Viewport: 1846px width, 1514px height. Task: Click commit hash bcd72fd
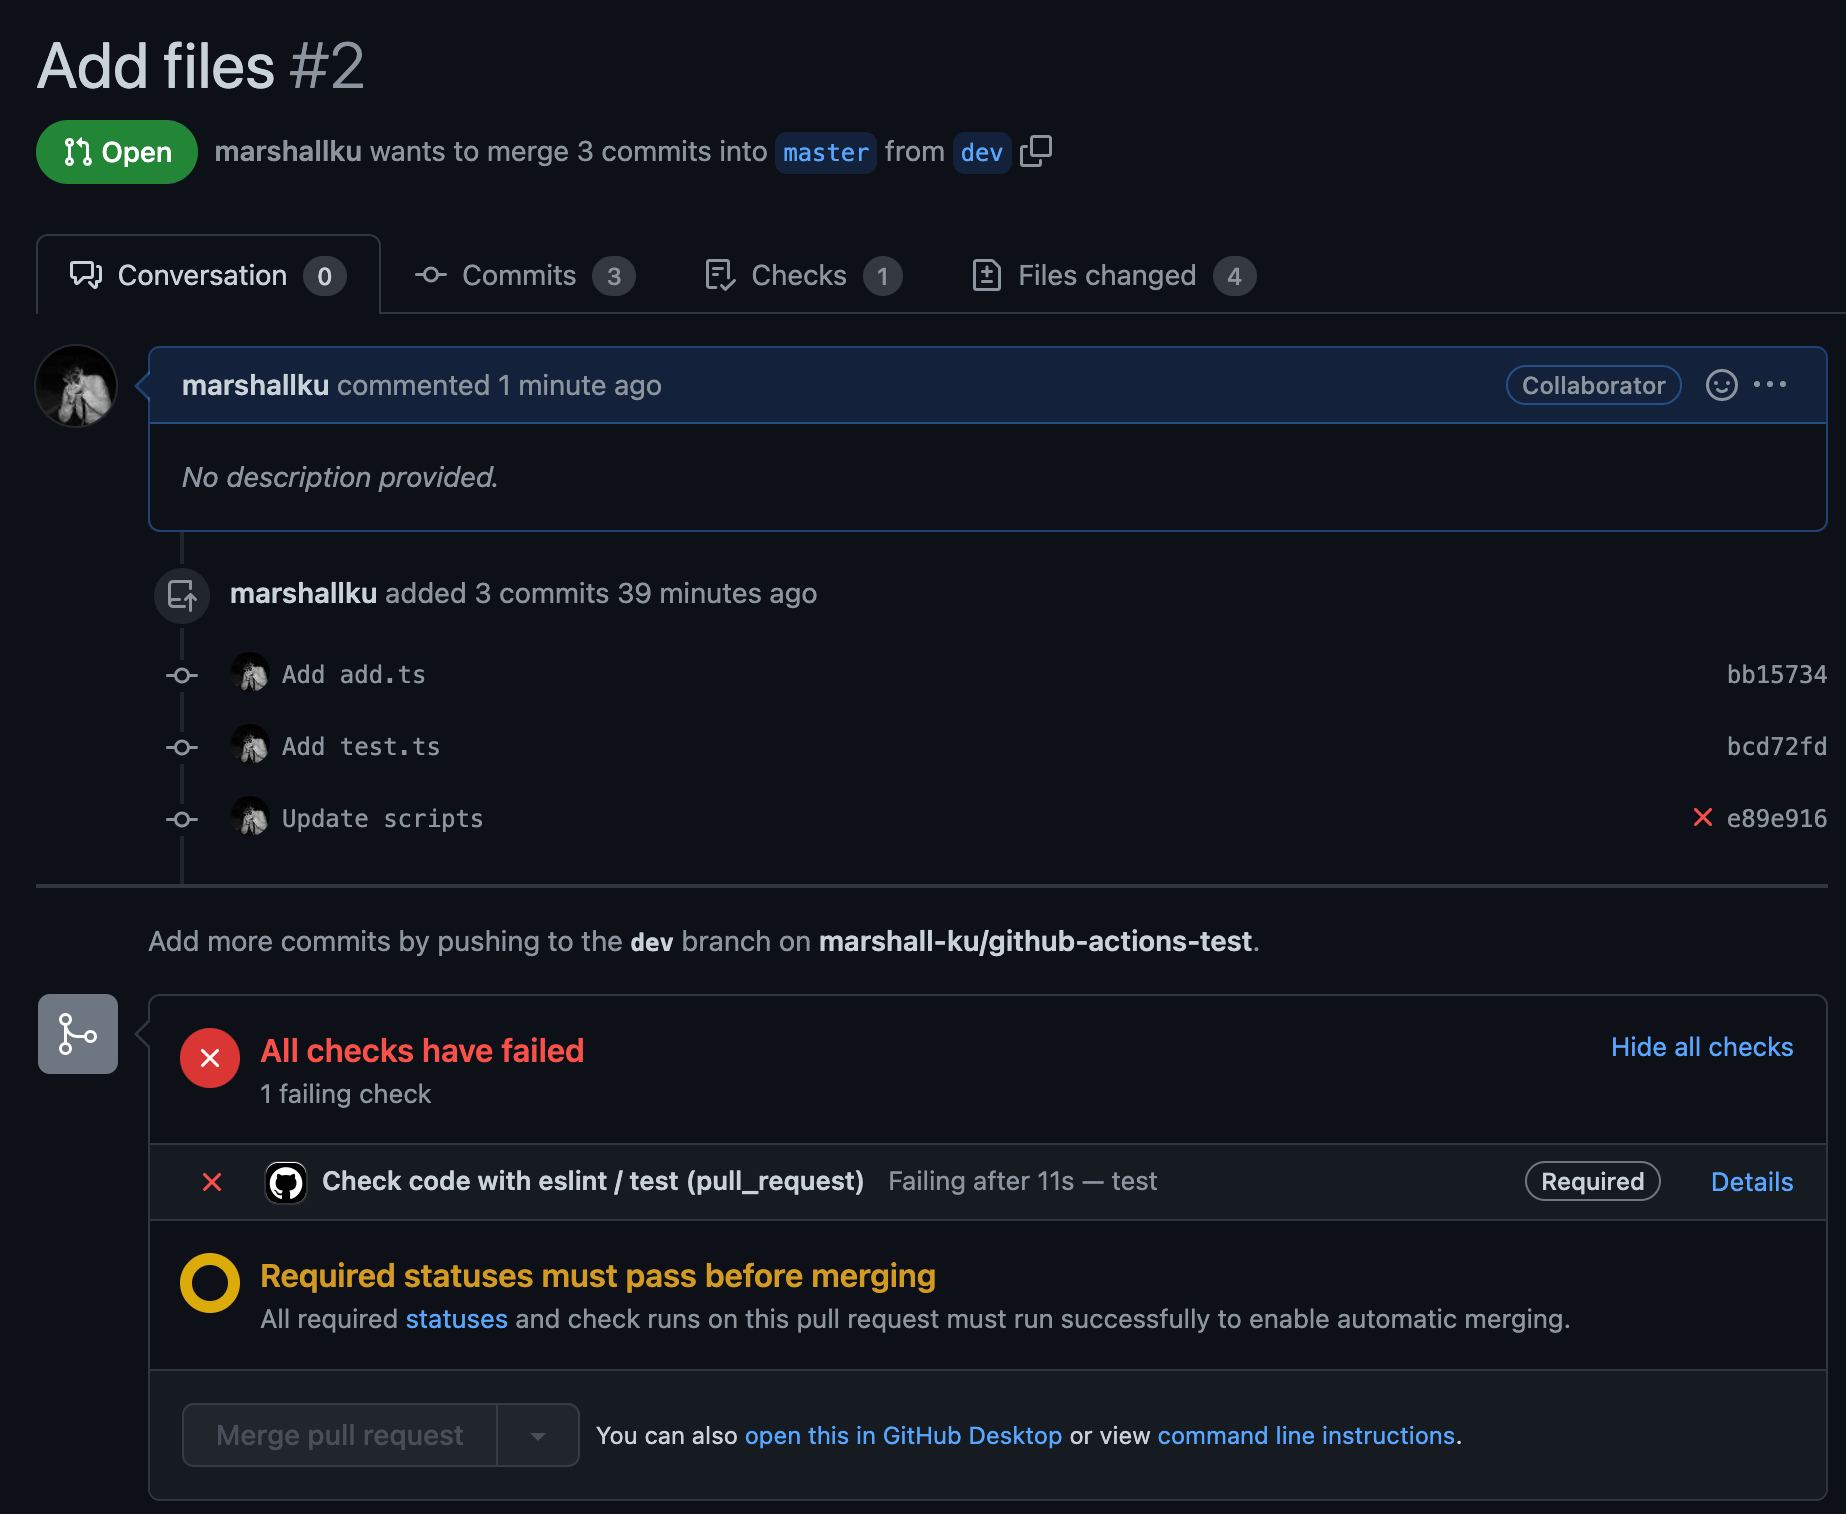[x=1776, y=746]
